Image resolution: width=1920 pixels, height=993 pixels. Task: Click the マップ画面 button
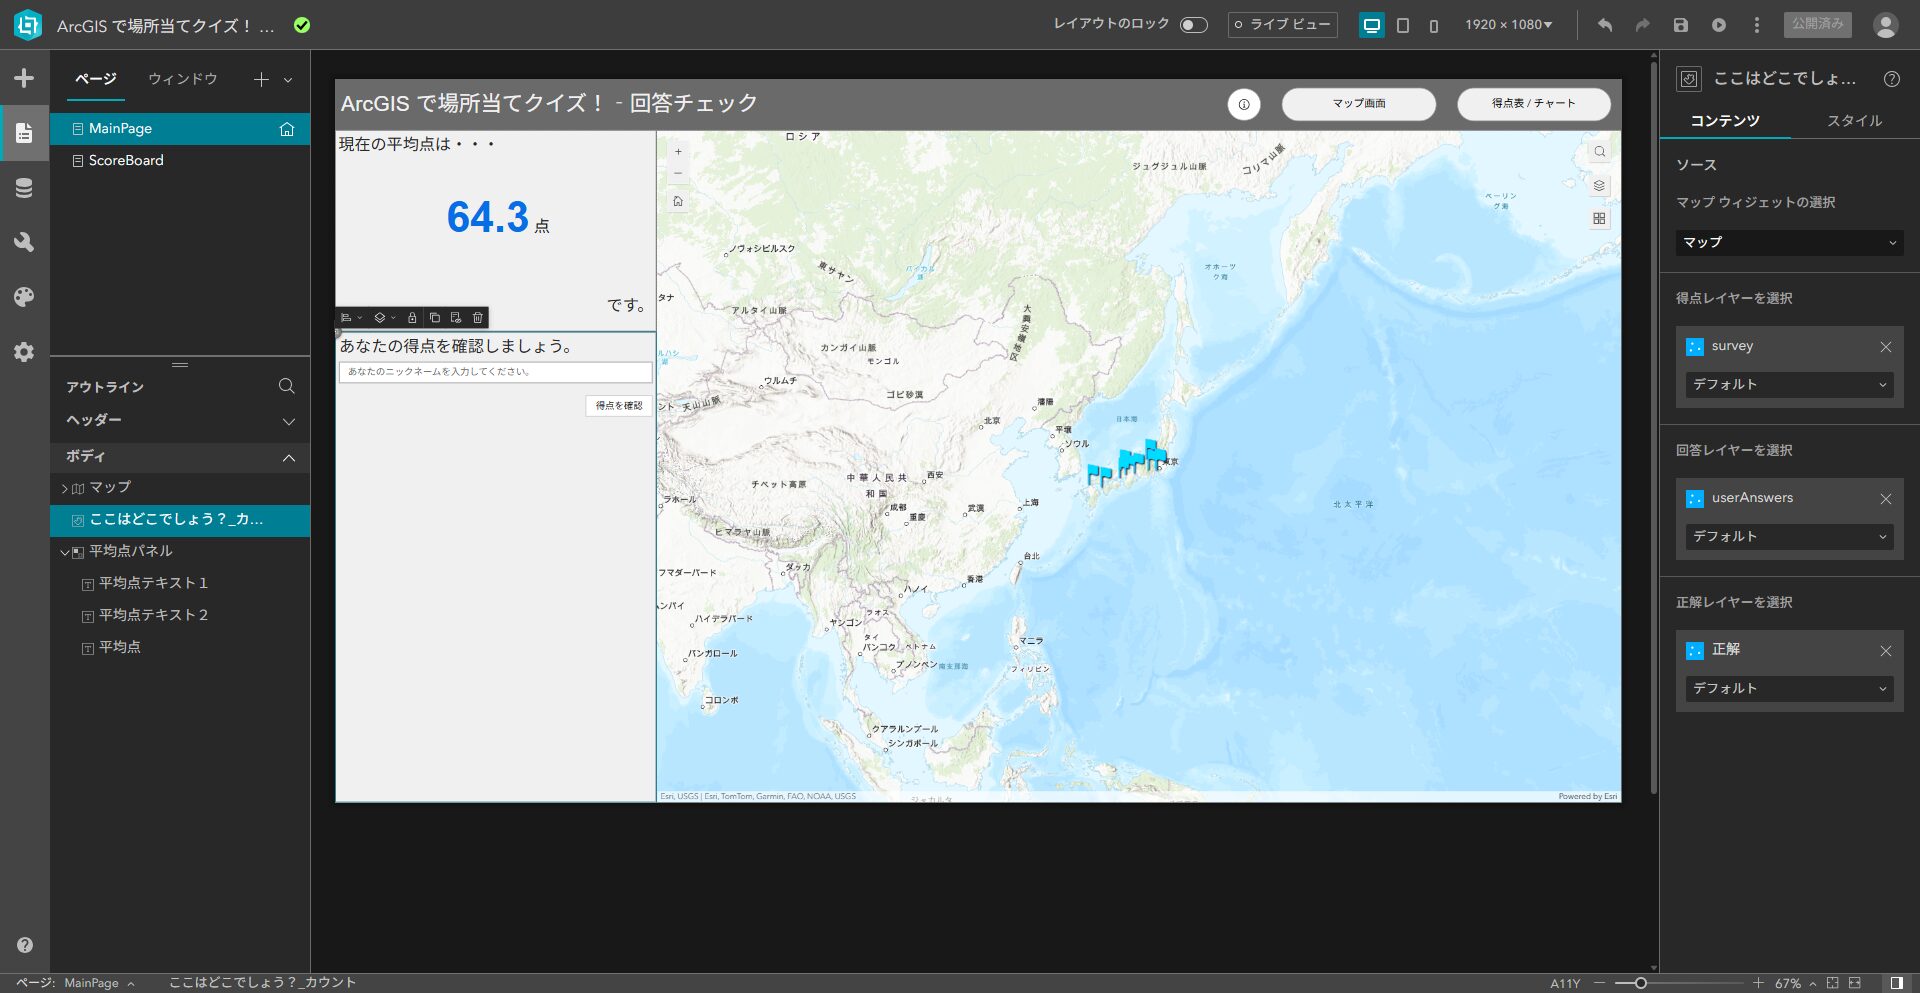(1358, 104)
